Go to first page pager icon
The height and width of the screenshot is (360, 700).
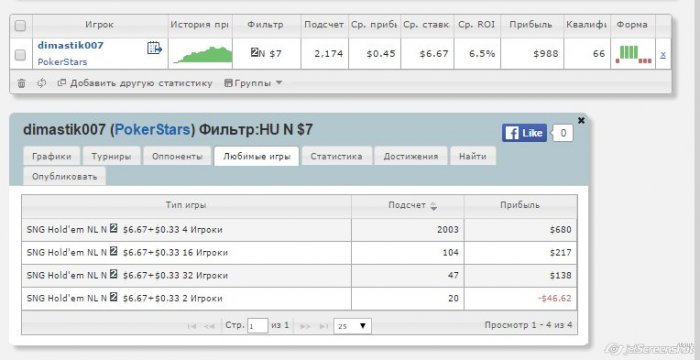click(x=192, y=326)
